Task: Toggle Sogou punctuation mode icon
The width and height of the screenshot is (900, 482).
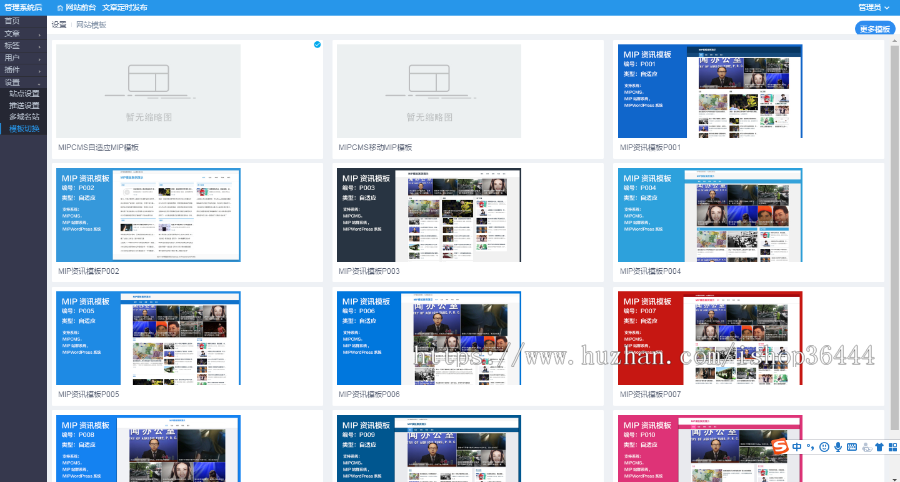Action: click(810, 447)
